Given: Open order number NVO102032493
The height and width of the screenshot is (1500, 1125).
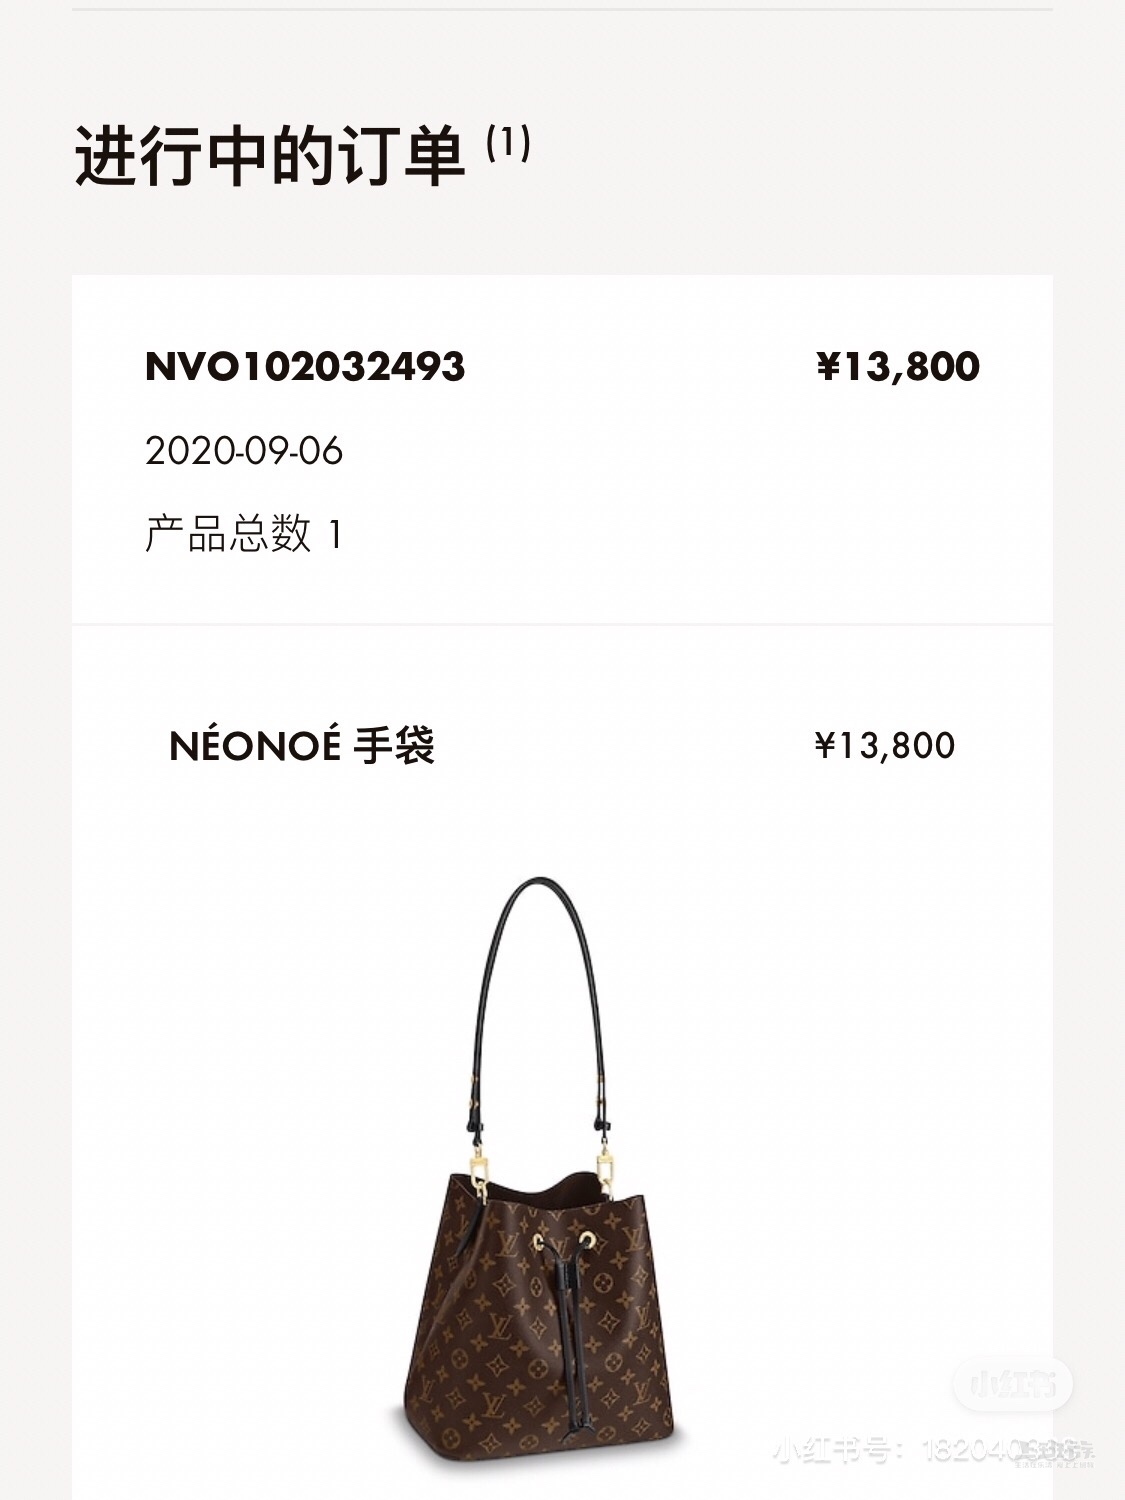Looking at the screenshot, I should pyautogui.click(x=305, y=366).
